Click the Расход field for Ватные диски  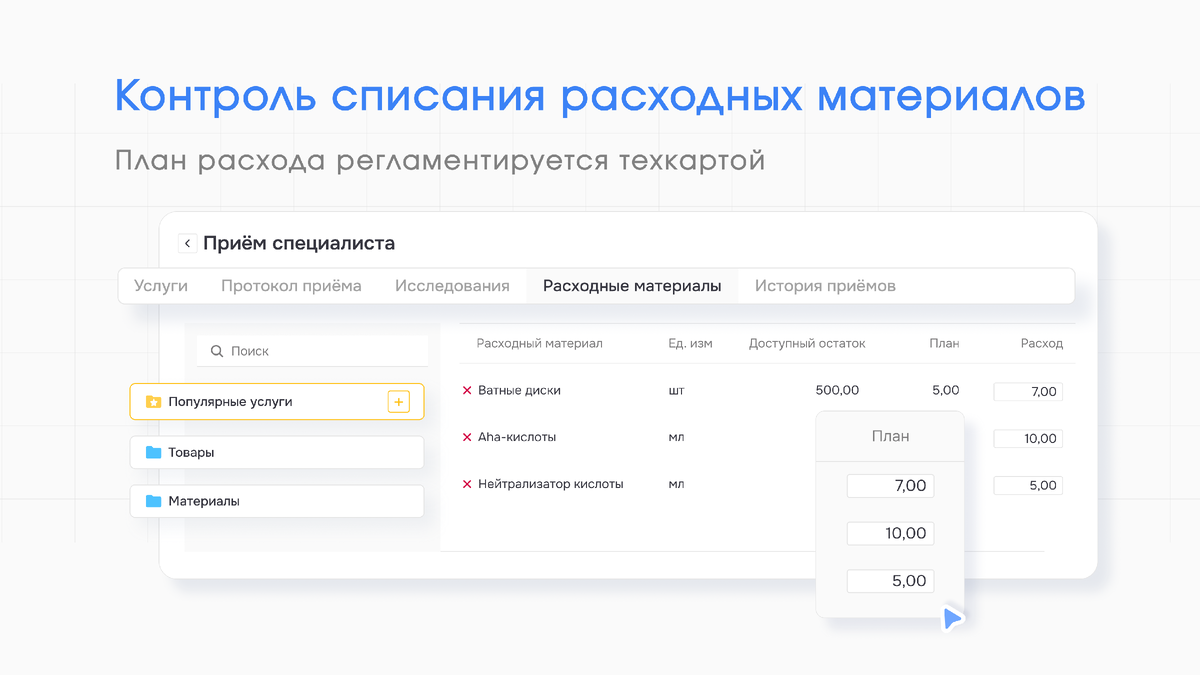(x=1028, y=392)
